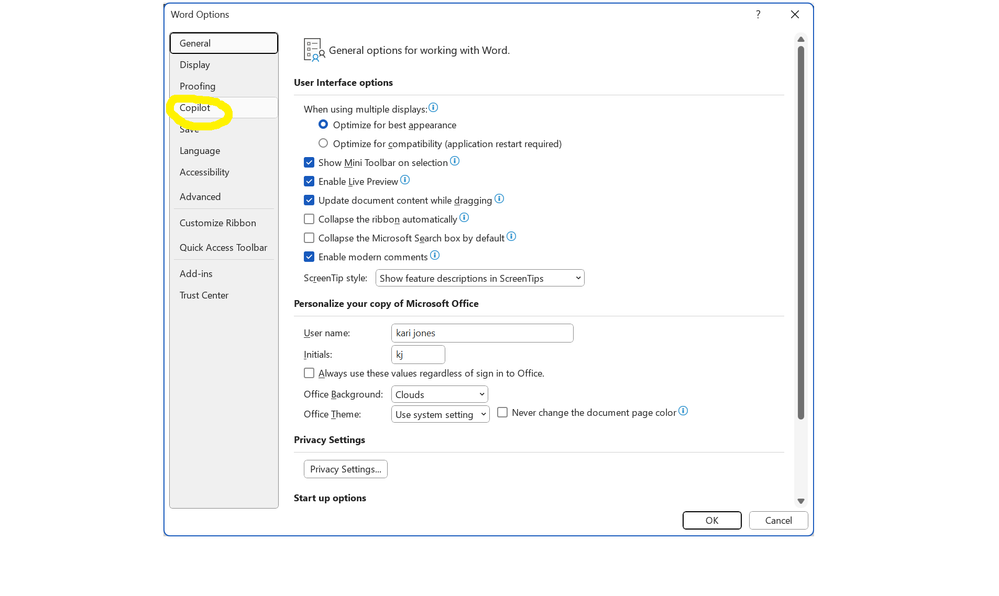Check Never change the document page color

[x=503, y=412]
